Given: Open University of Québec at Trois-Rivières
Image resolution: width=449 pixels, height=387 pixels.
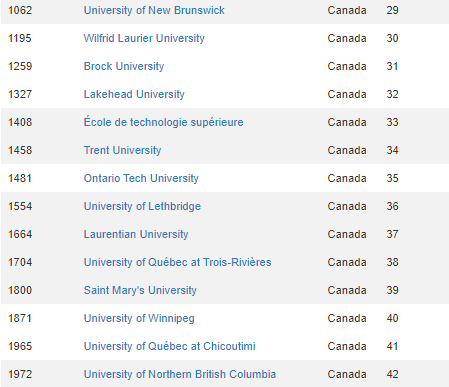Looking at the screenshot, I should 177,262.
